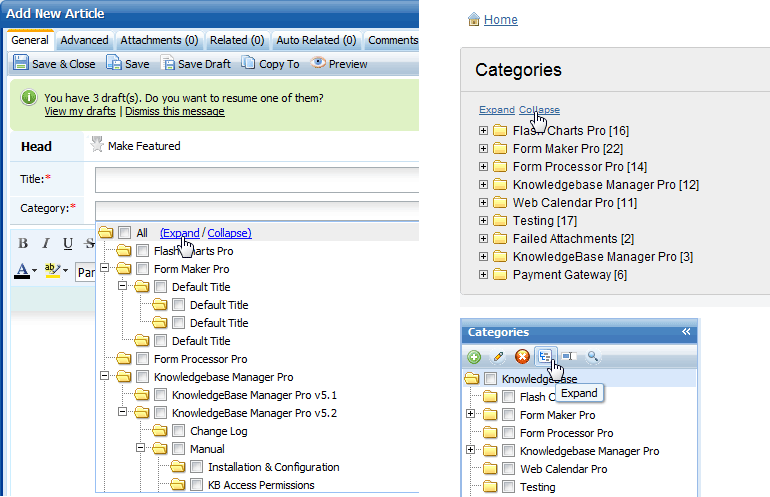
Task: Click the text highlight color swatch
Action: click(x=52, y=271)
